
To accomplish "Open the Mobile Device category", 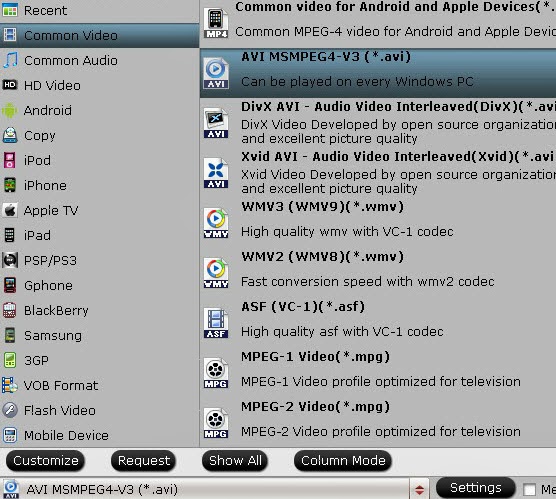I will [x=99, y=436].
